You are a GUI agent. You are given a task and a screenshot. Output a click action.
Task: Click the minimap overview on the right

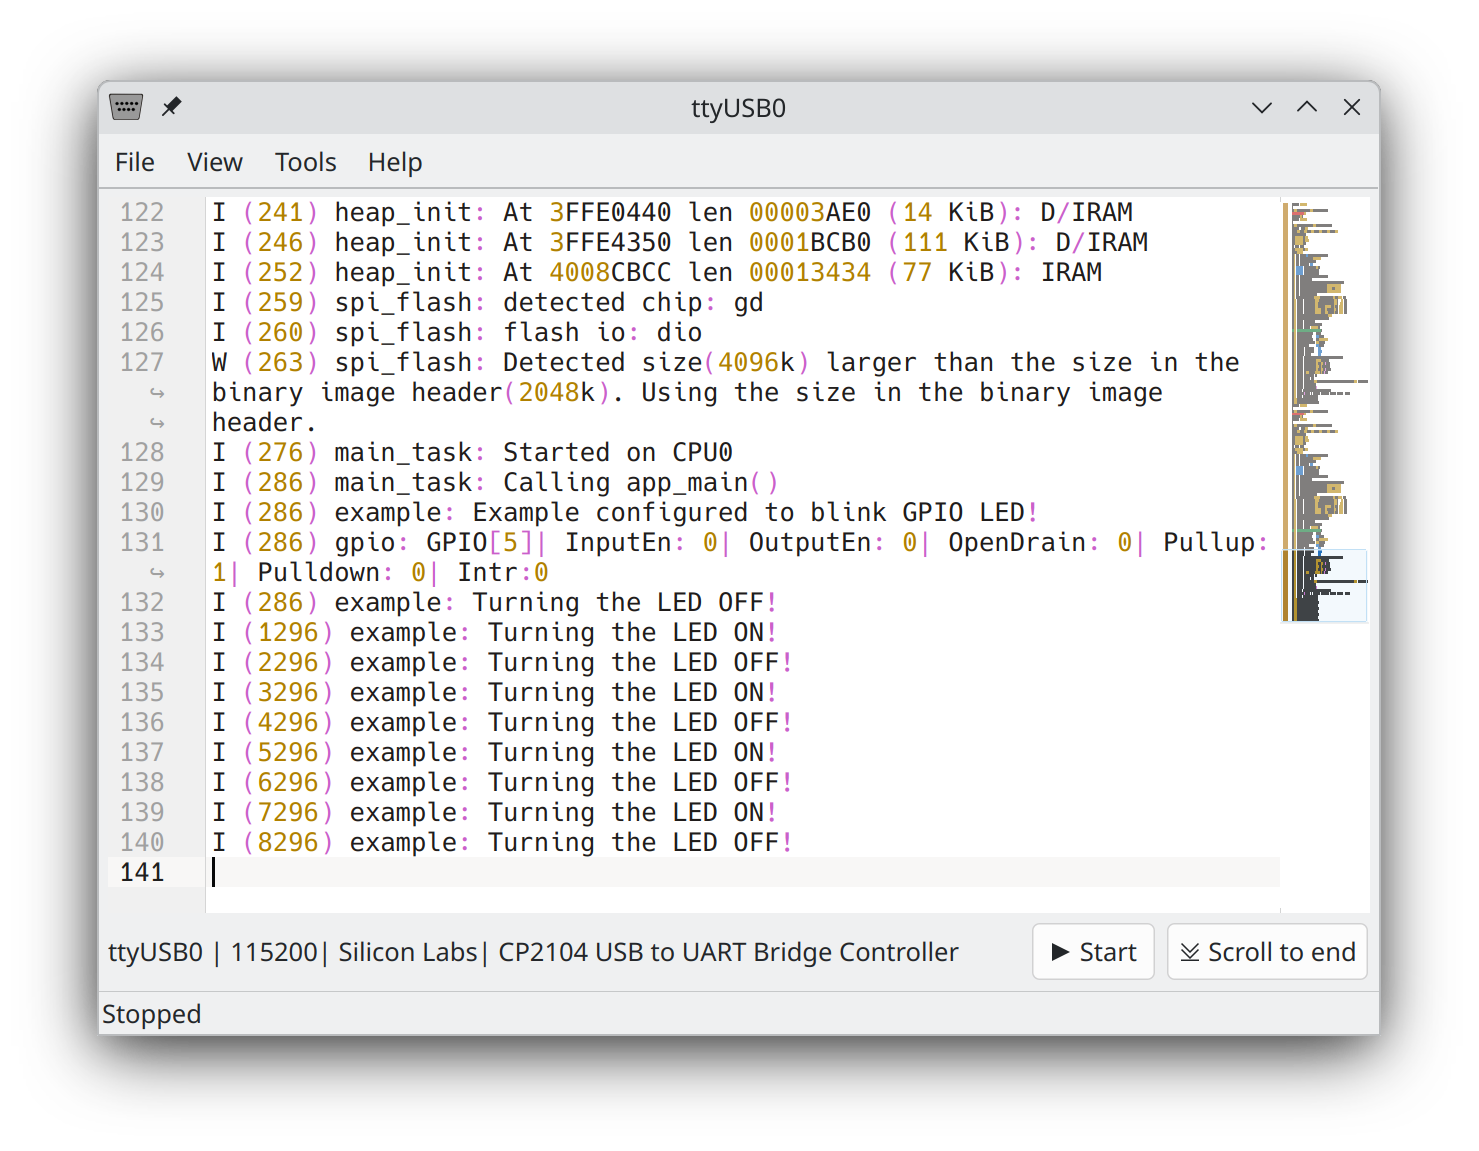[x=1325, y=410]
